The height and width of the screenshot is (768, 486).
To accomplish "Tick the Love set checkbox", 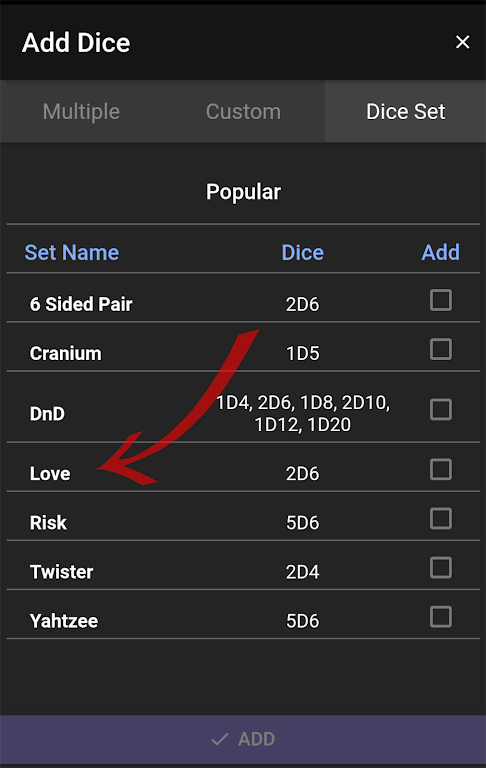I will 441,469.
